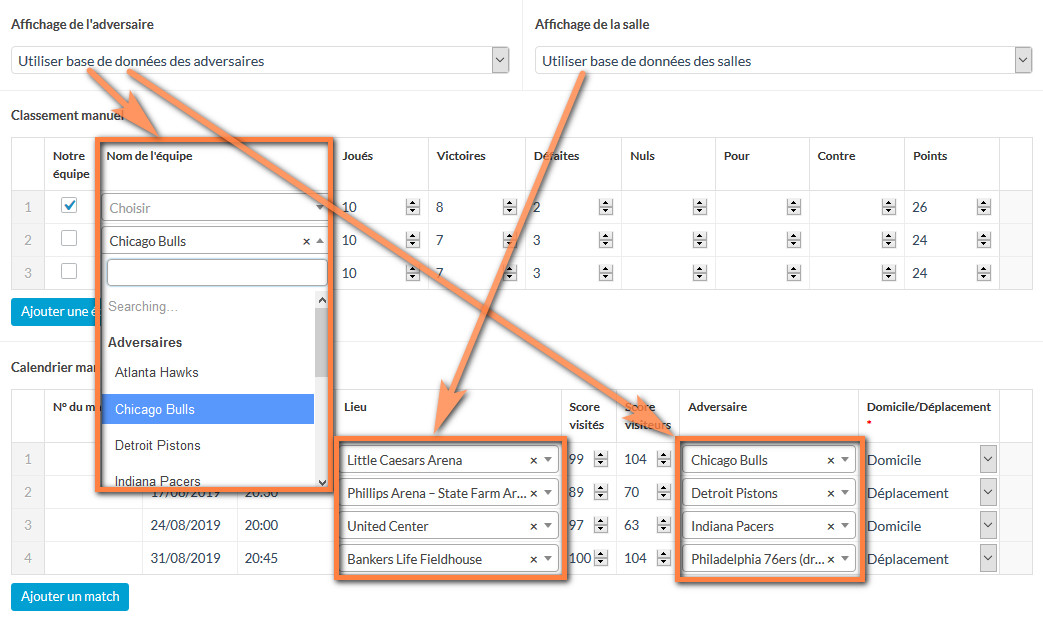
Task: Adjust Victoires stepper in row 1
Action: click(x=510, y=207)
